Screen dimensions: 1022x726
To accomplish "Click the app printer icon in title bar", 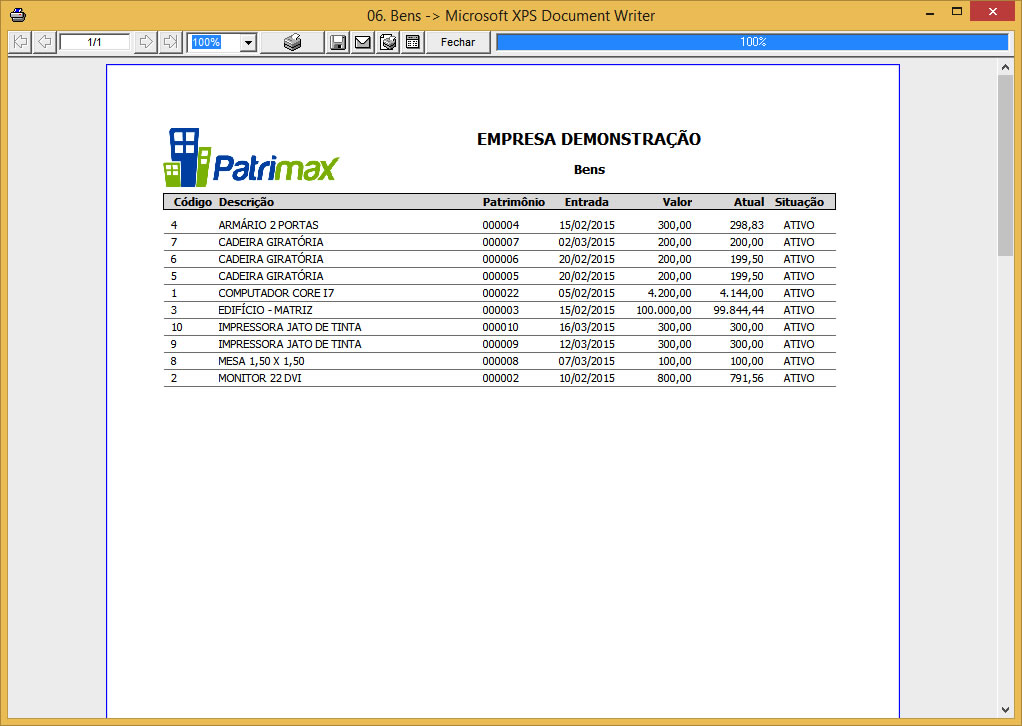I will (18, 14).
